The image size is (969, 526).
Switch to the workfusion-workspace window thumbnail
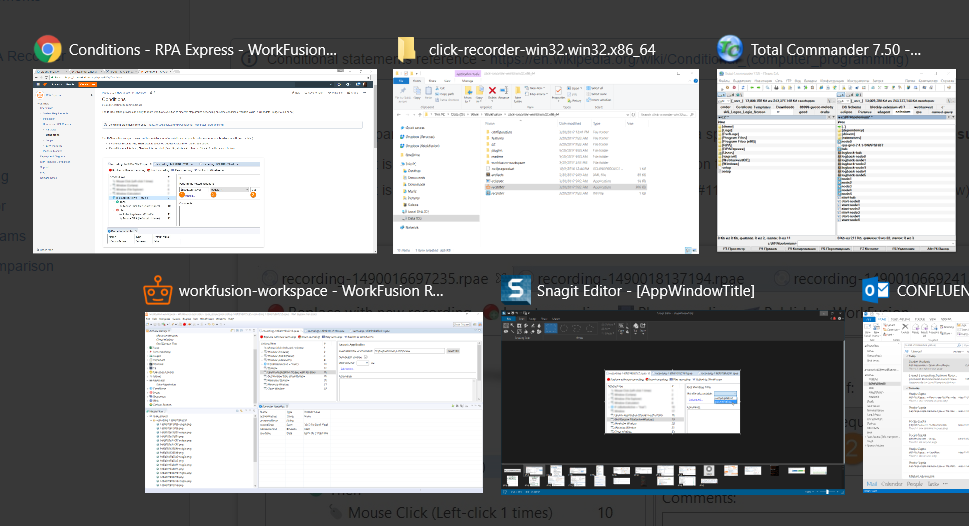click(x=314, y=402)
